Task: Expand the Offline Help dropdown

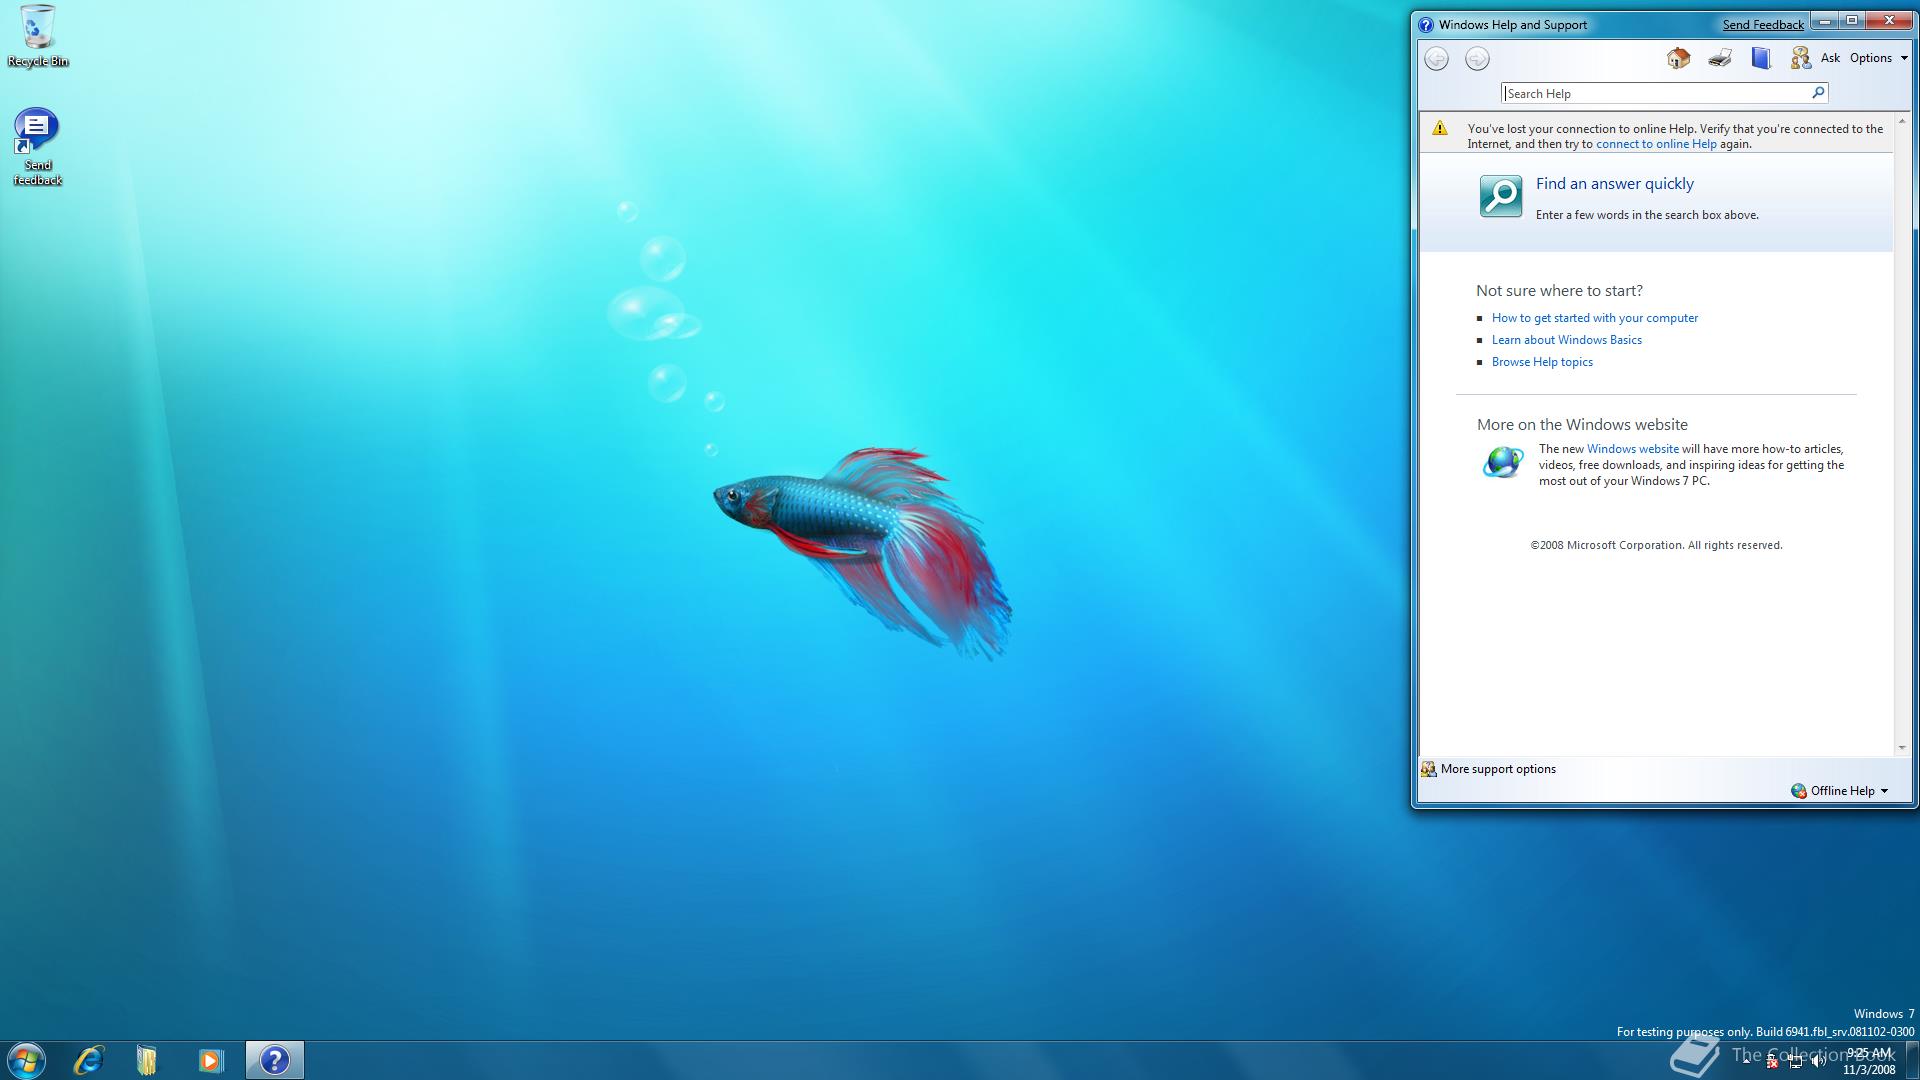Action: (x=1839, y=791)
